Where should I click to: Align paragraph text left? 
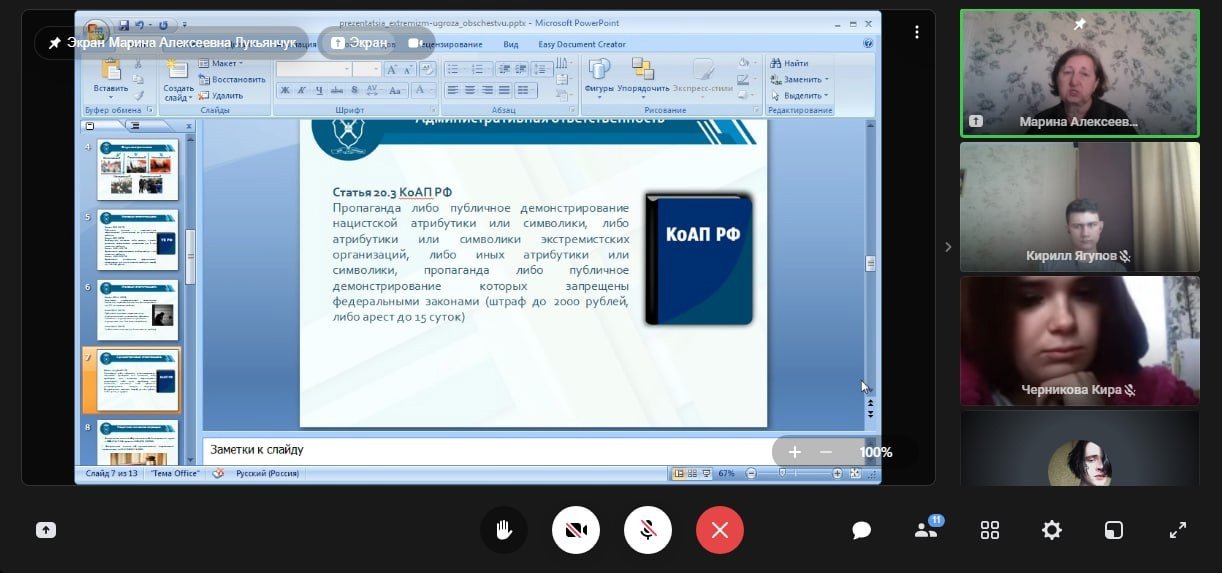pyautogui.click(x=452, y=91)
